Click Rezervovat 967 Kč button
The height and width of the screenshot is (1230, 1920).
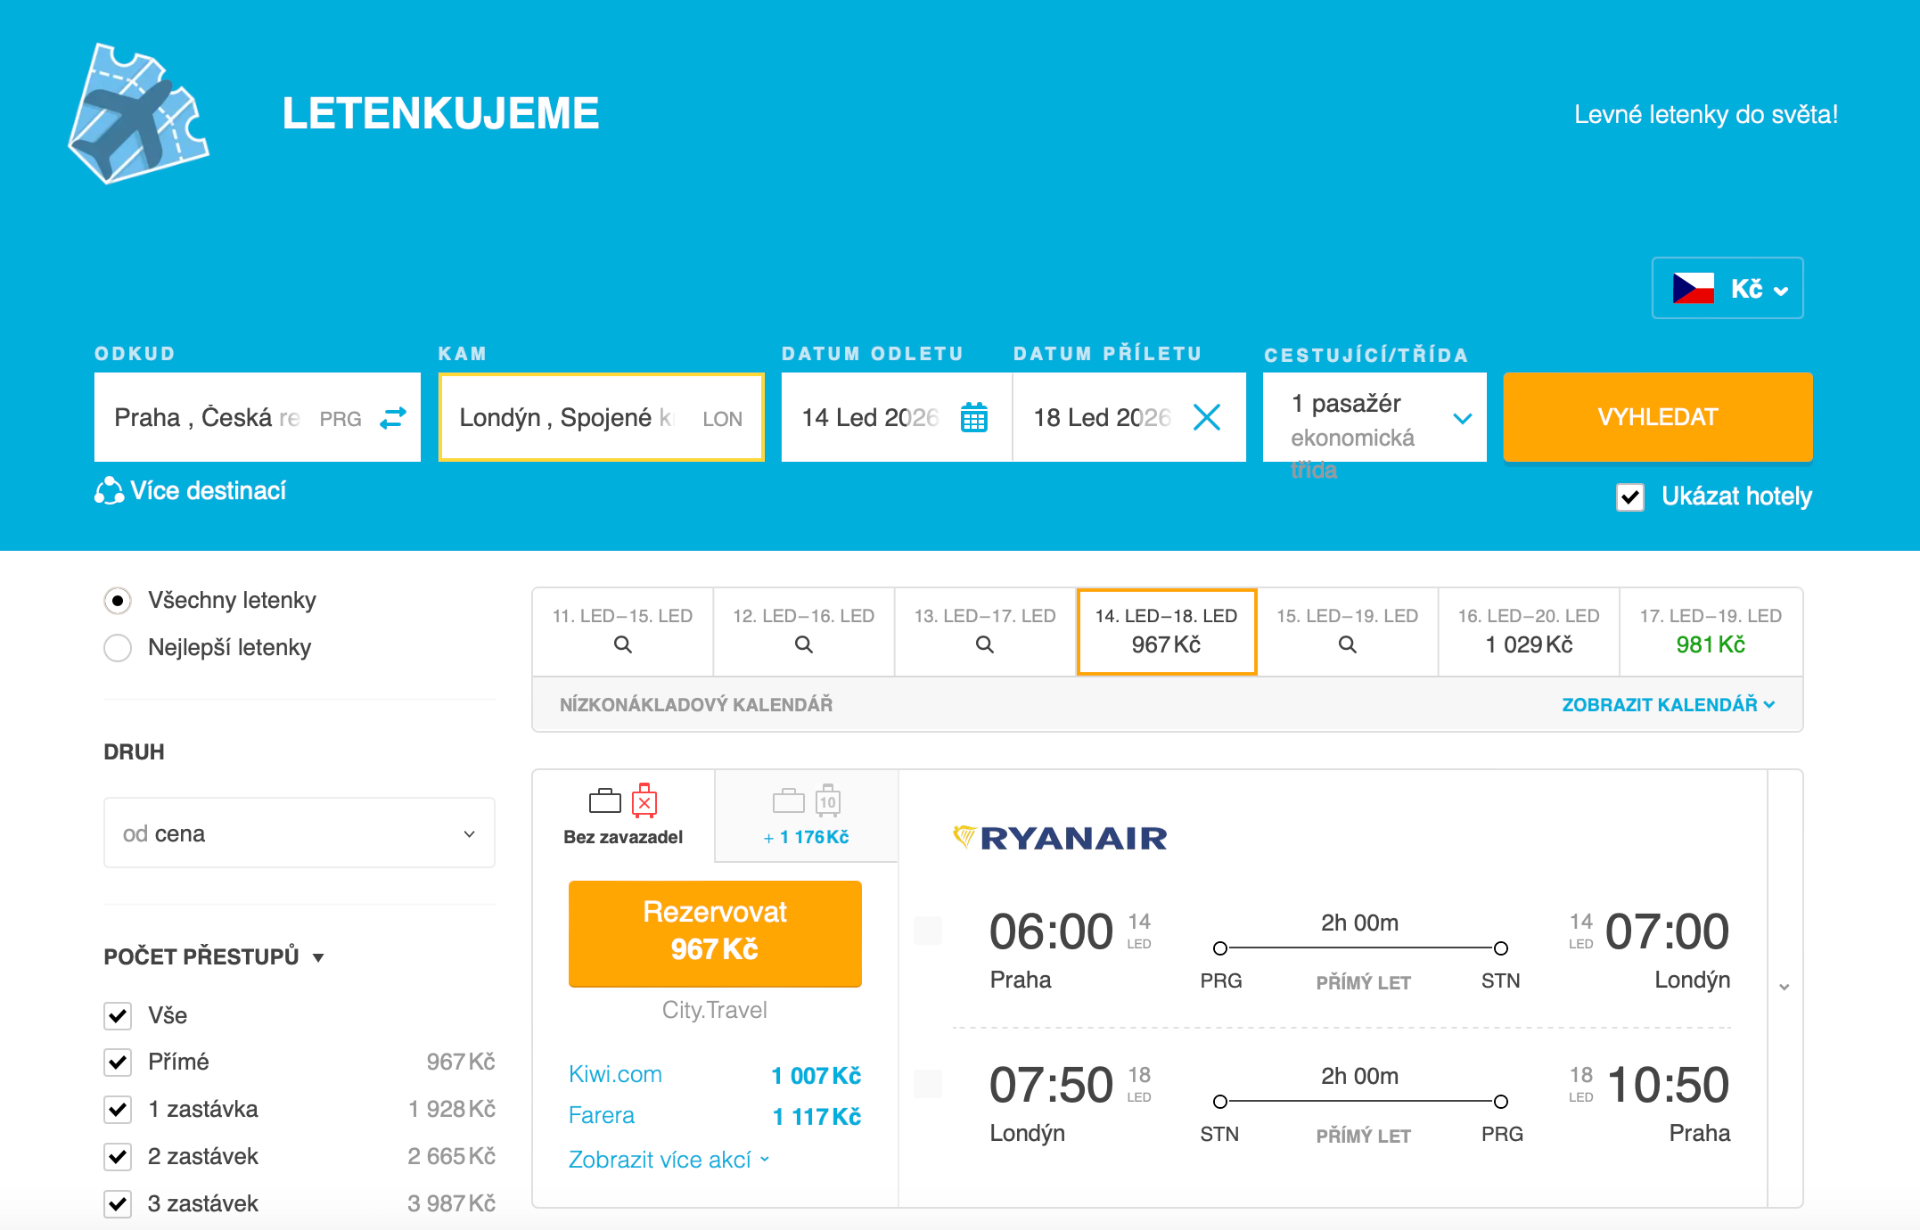click(x=715, y=933)
